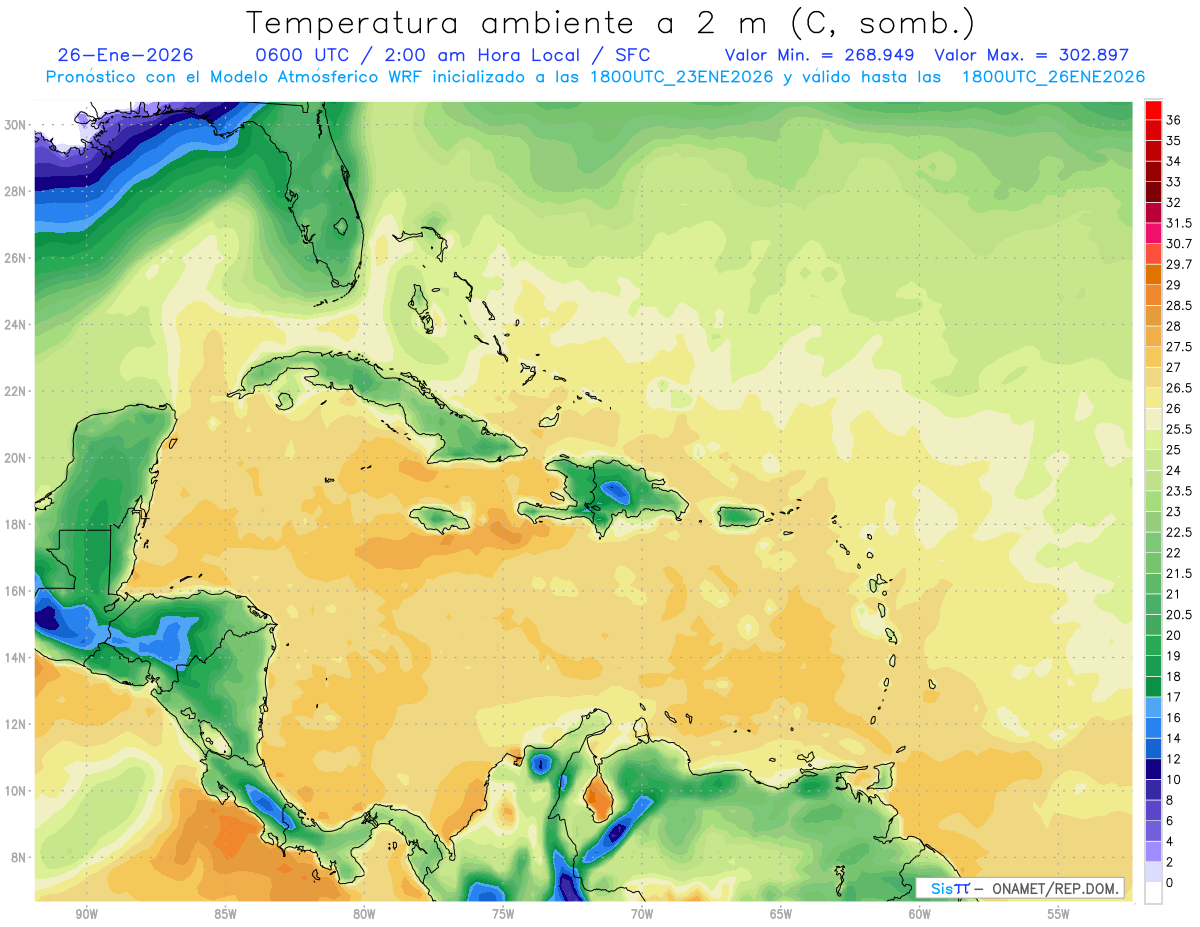Click the "17" color scale label

1174,697
